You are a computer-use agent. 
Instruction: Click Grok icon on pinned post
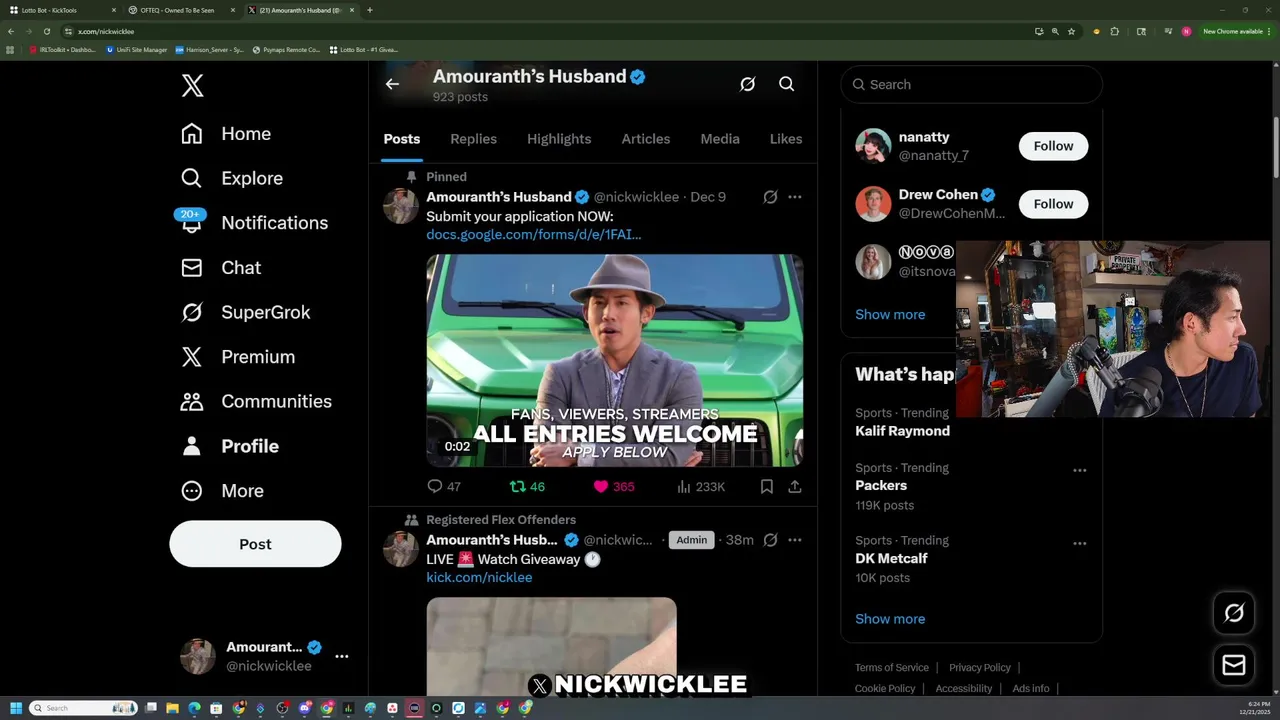pyautogui.click(x=770, y=197)
